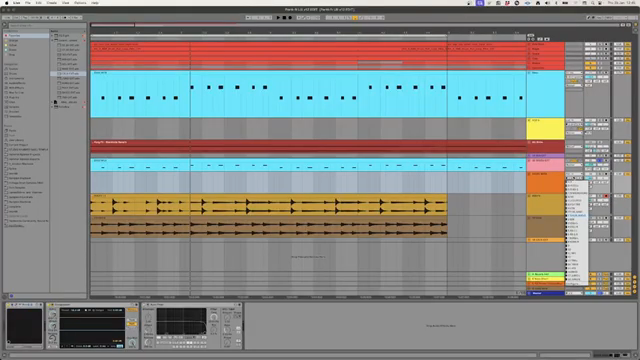Open Packs under Places in the browser
The image size is (640, 360).
point(12,131)
